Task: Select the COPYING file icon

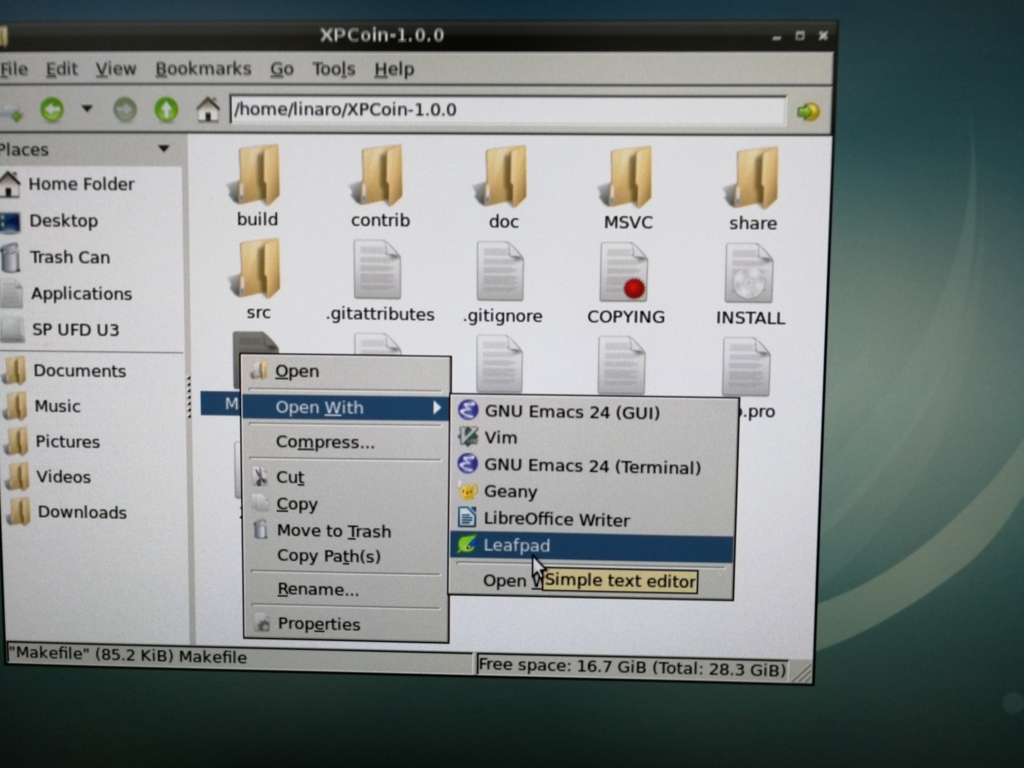Action: pos(625,274)
